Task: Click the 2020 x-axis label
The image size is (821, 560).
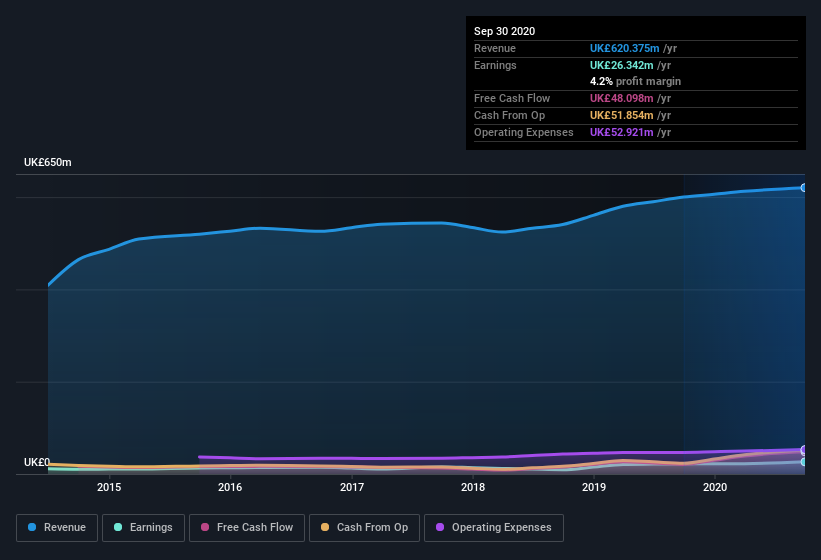Action: tap(715, 487)
